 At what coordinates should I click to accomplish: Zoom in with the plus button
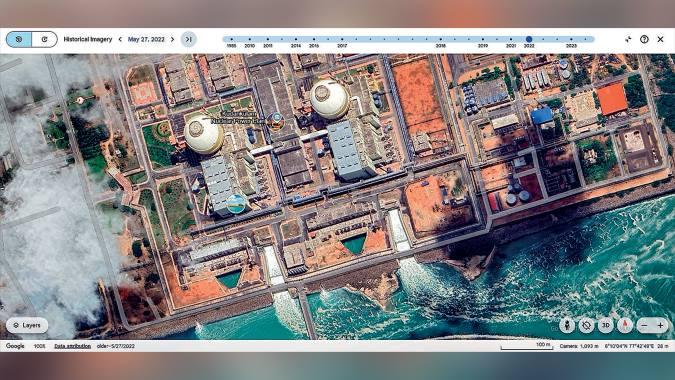[x=660, y=325]
